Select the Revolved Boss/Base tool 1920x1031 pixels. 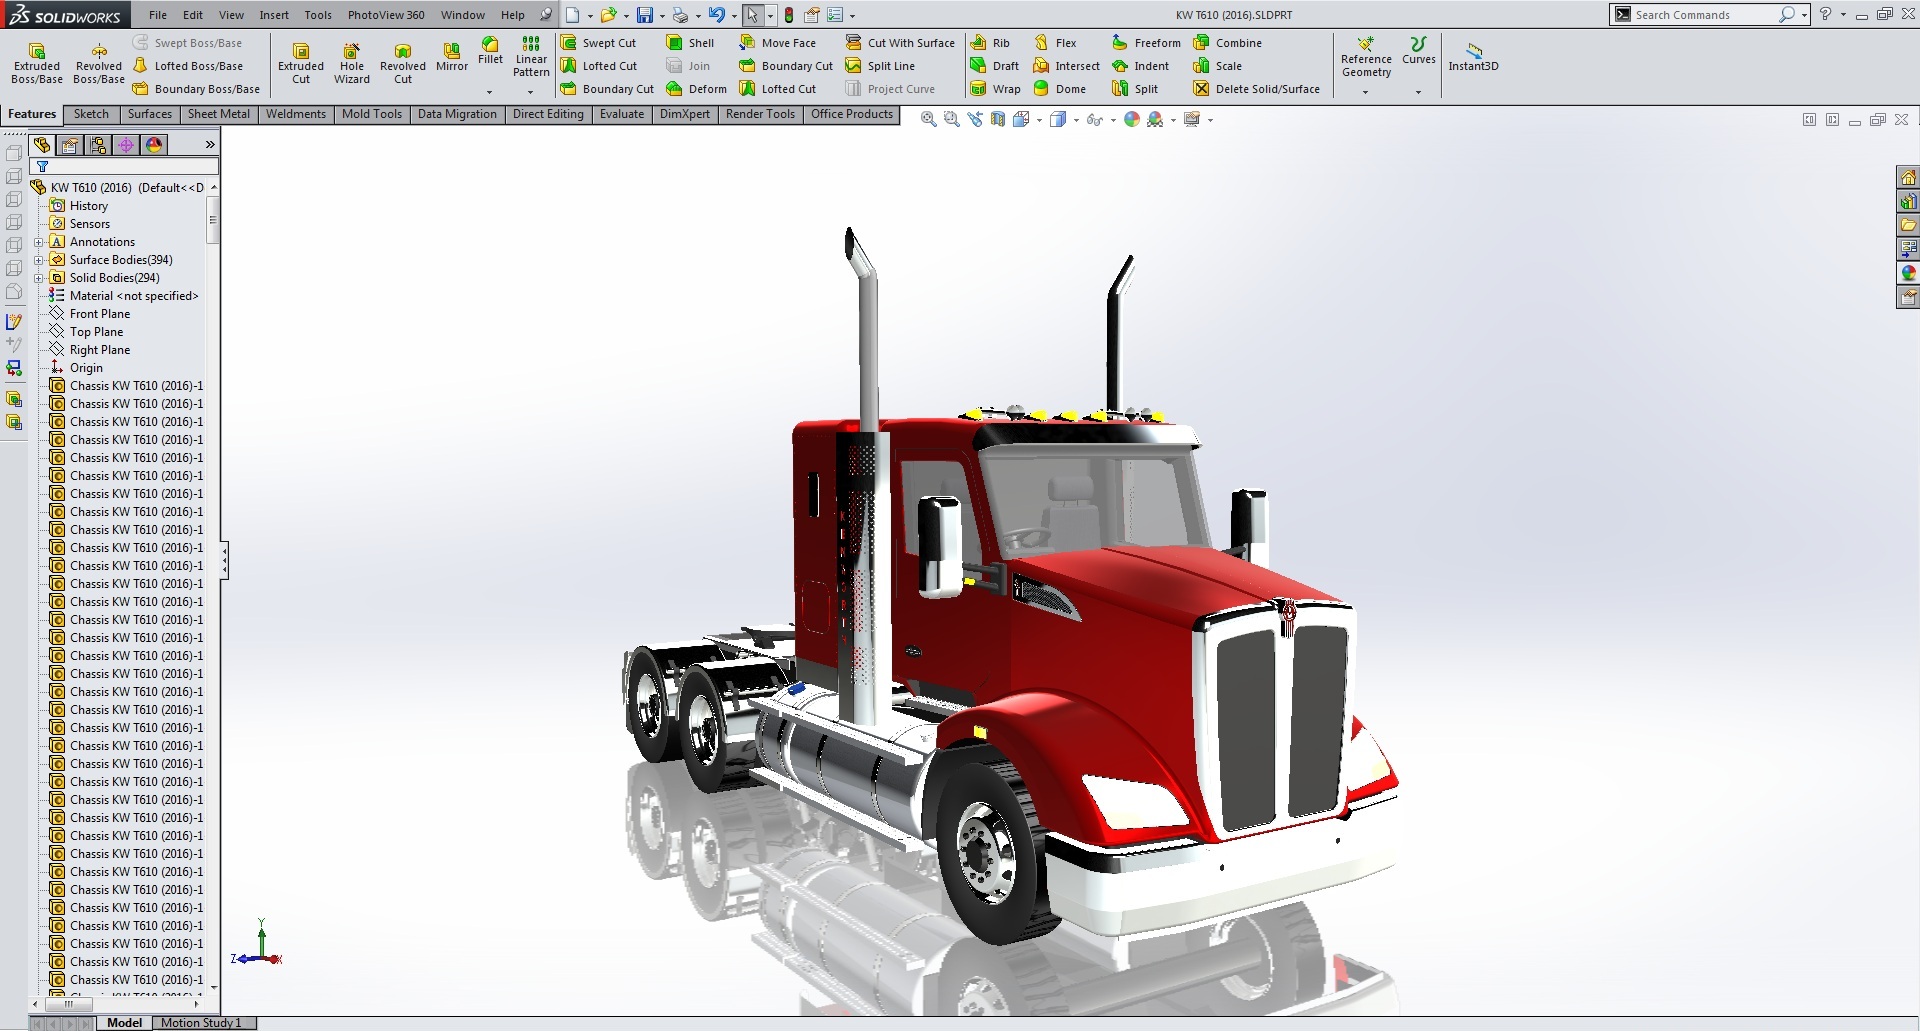99,63
